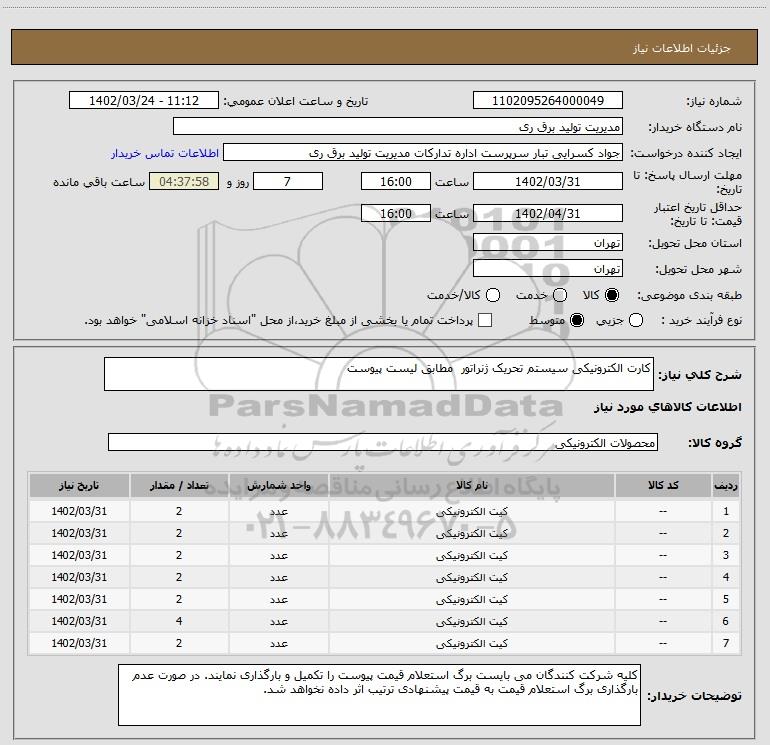Choose the متوسط purchase type radio
The image size is (770, 745).
[577, 320]
